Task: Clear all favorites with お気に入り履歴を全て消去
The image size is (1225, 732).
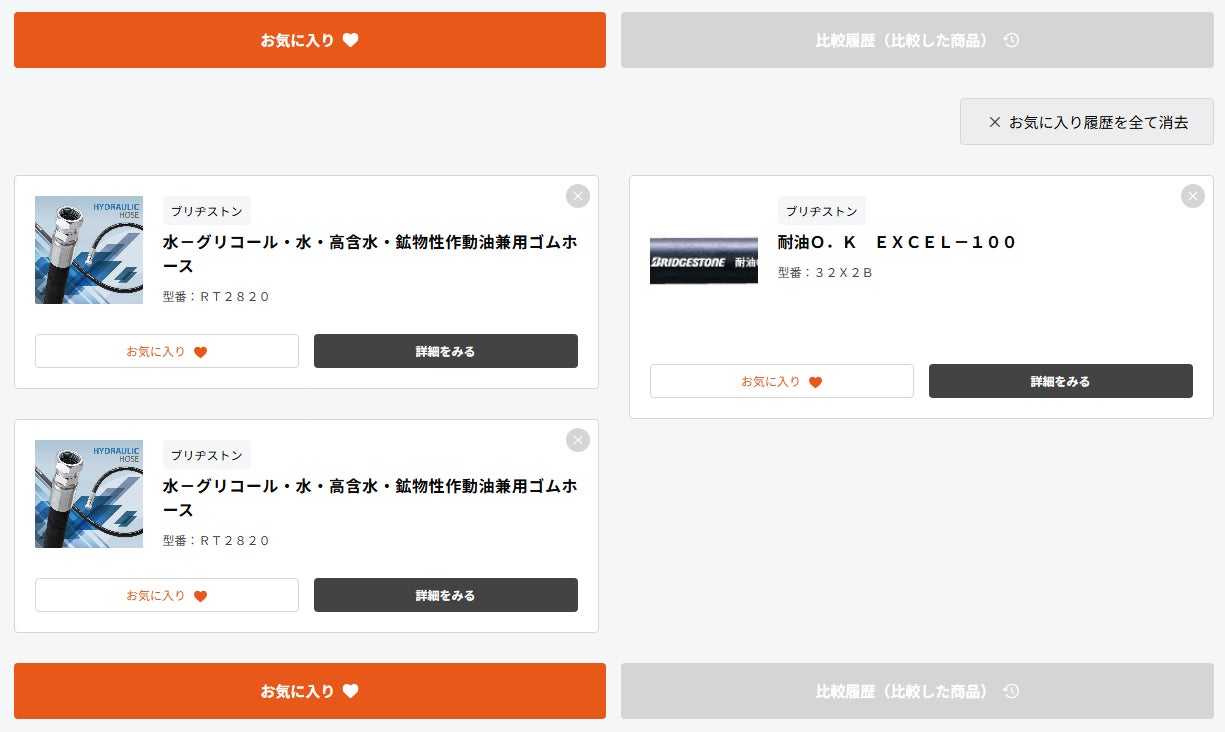Action: [x=1087, y=122]
